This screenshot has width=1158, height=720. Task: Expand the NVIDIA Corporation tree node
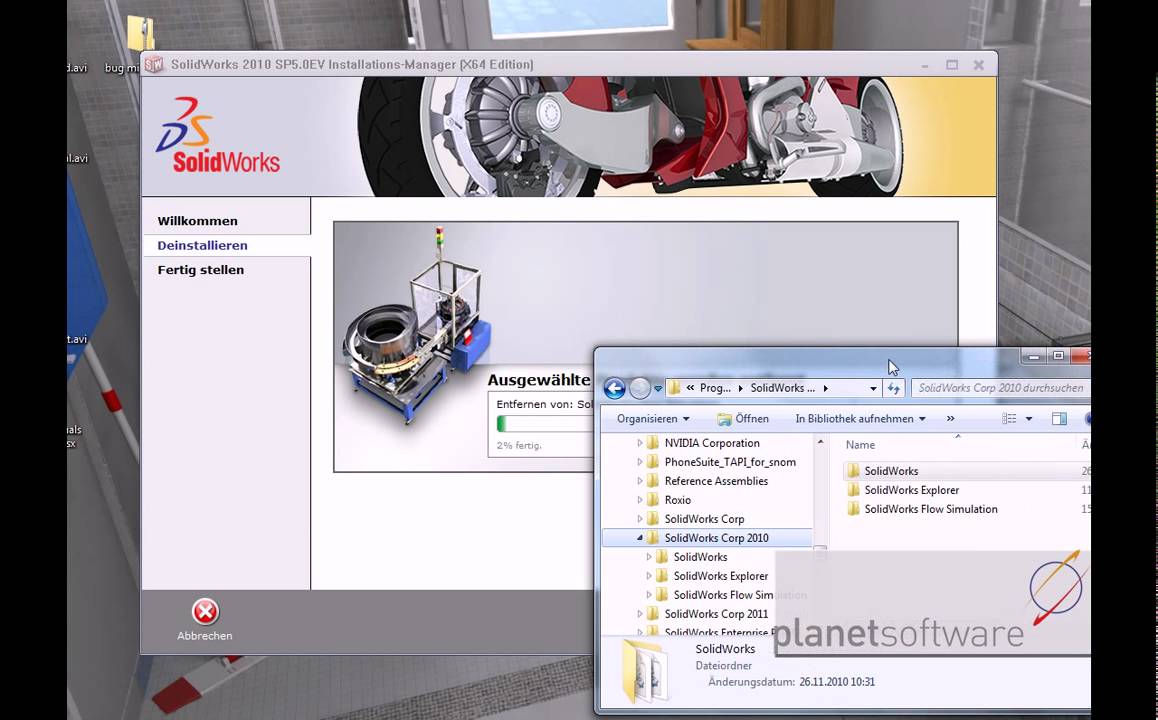coord(640,443)
